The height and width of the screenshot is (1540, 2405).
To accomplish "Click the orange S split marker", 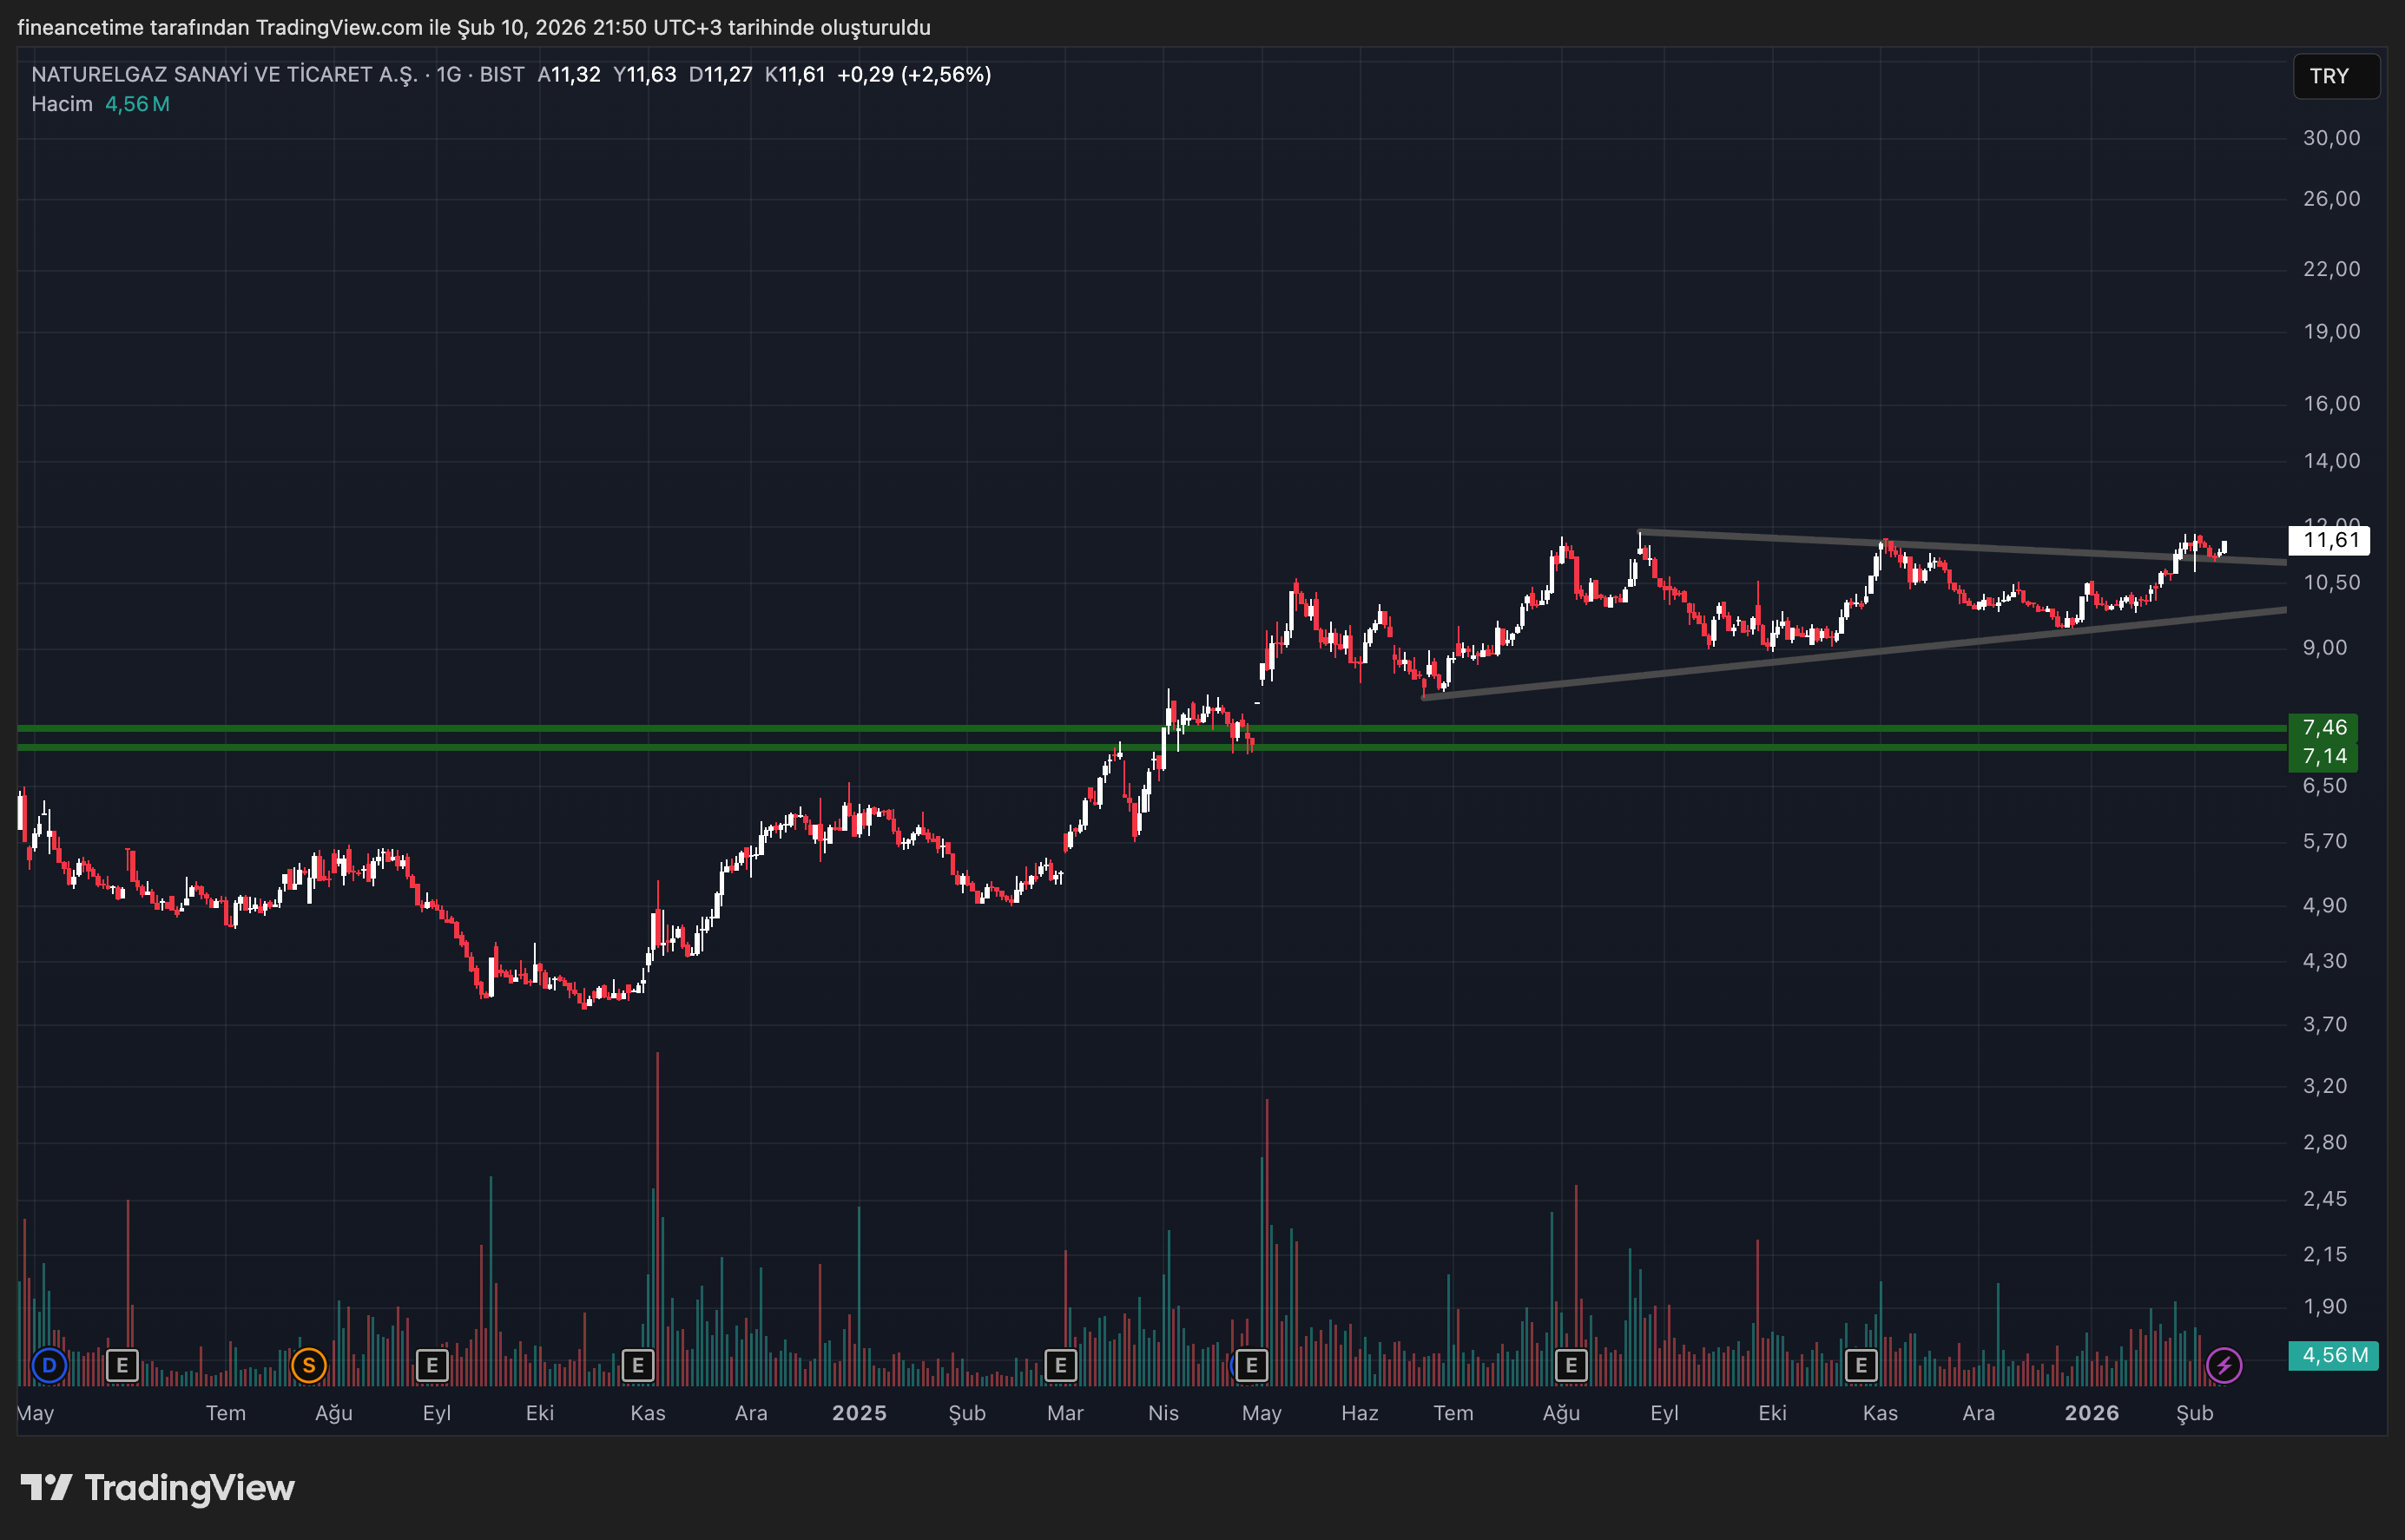I will point(309,1365).
